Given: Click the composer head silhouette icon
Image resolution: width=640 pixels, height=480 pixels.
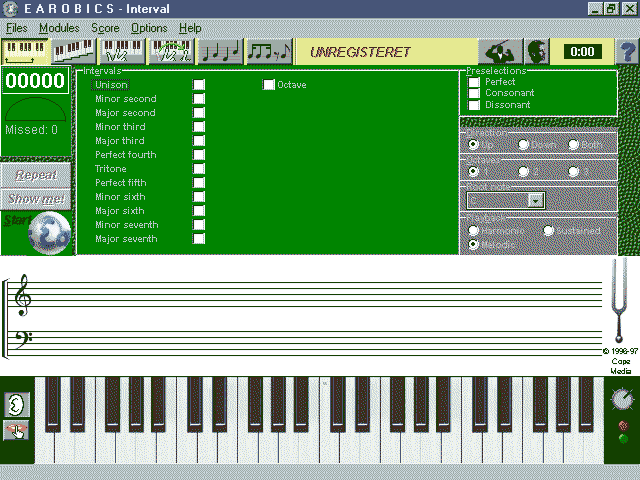Looking at the screenshot, I should (537, 51).
